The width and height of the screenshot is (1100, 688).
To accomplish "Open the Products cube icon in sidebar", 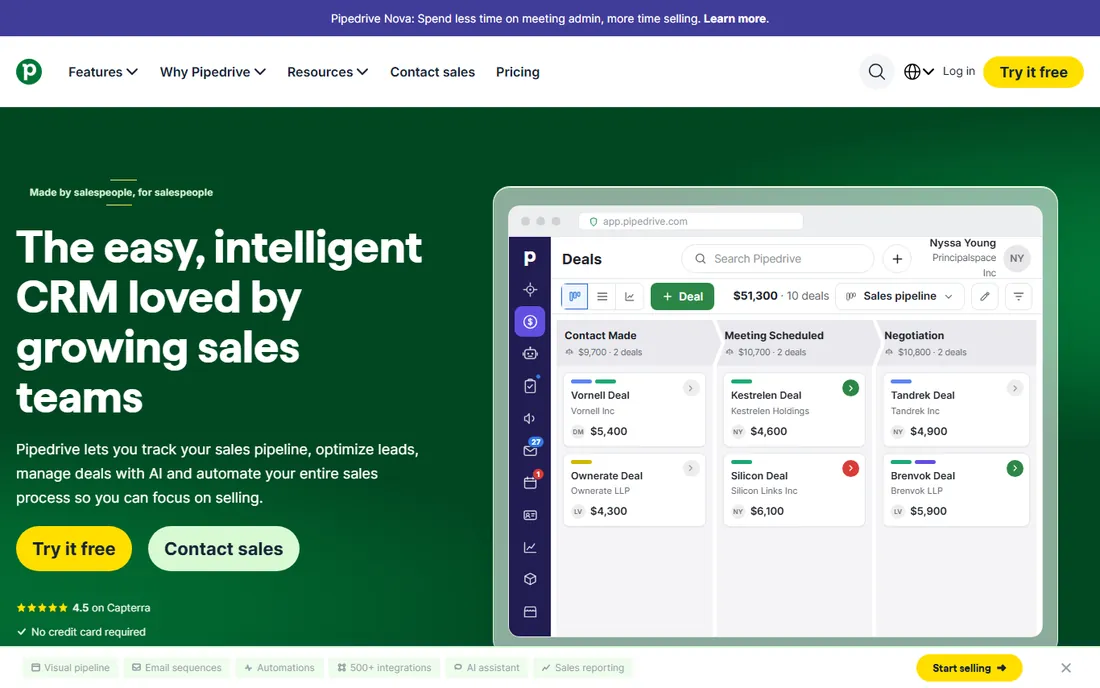I will (x=530, y=579).
